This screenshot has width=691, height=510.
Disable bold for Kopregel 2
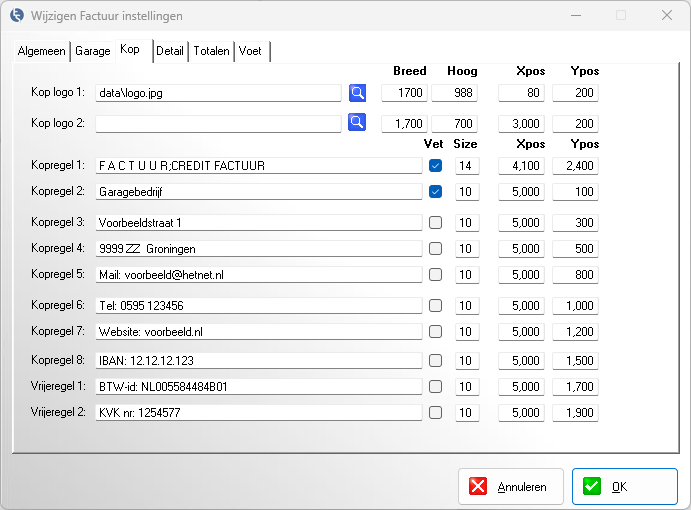(x=435, y=191)
